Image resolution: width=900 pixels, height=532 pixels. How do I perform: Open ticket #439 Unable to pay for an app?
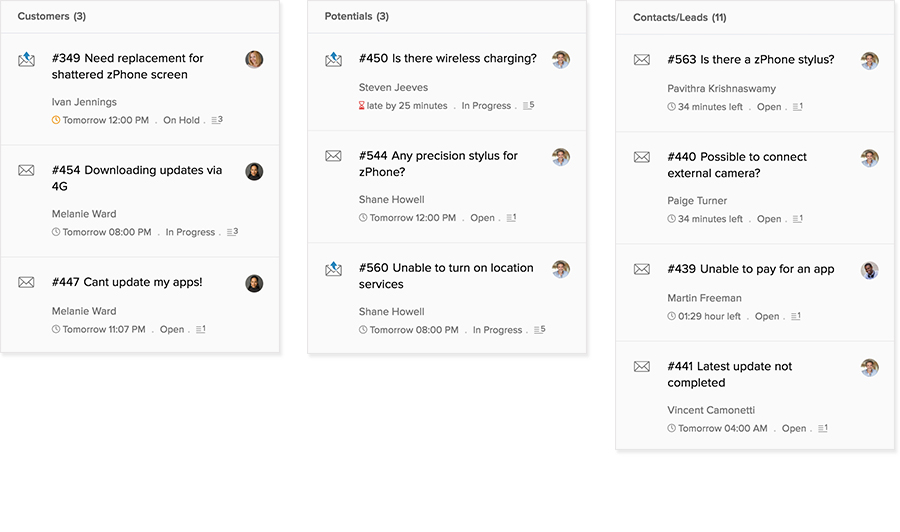point(751,269)
